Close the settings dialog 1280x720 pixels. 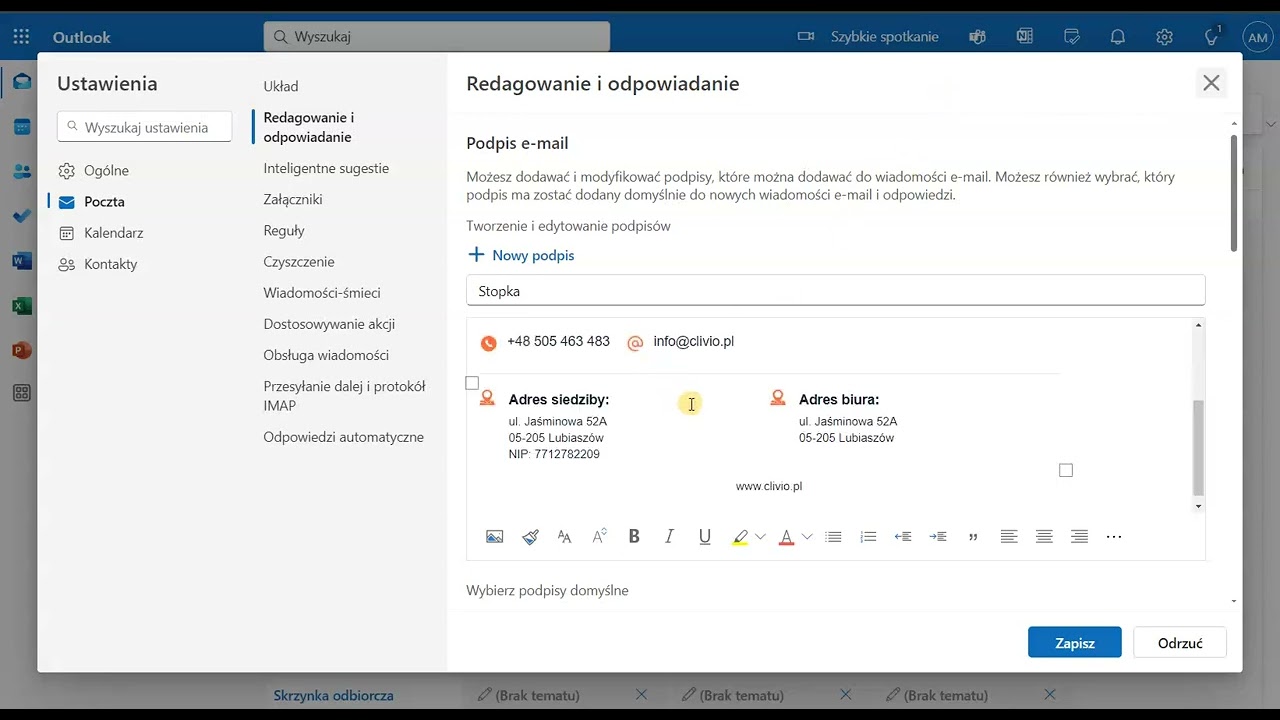[x=1211, y=83]
